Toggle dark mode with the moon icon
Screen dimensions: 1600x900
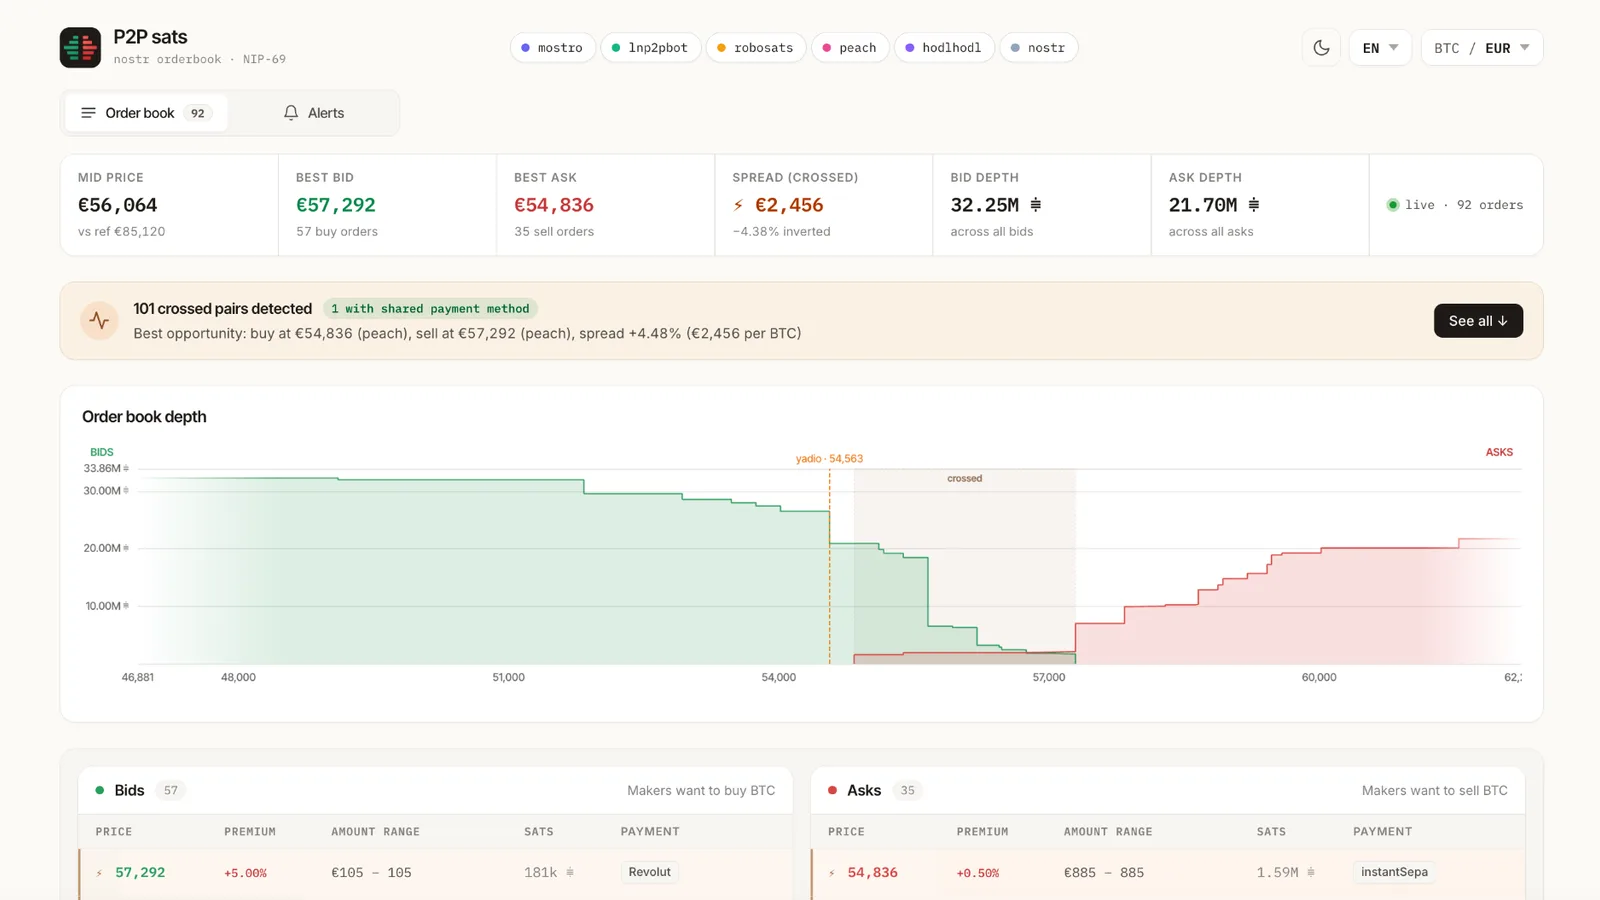(1321, 48)
